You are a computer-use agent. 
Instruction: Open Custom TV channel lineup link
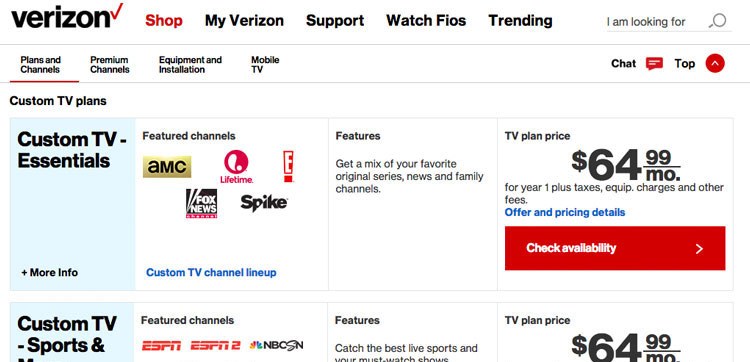211,273
